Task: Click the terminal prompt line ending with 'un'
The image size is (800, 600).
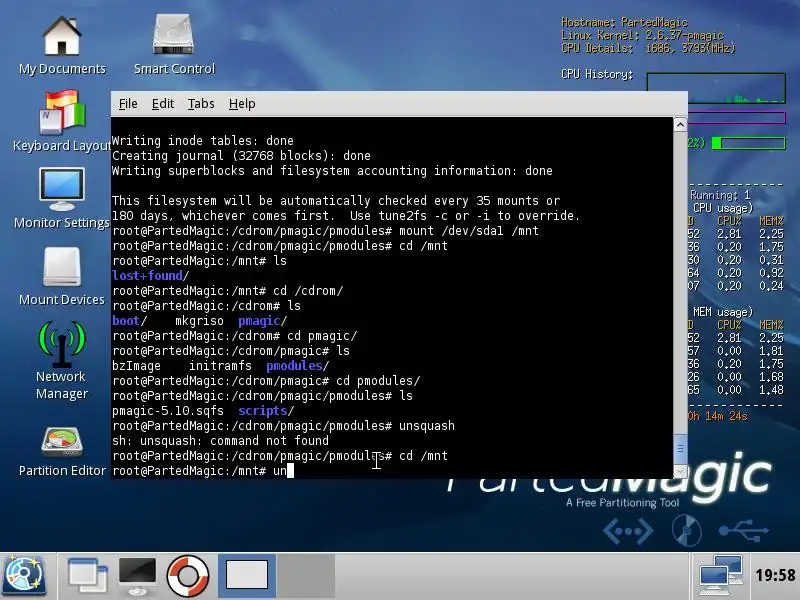Action: pos(203,470)
